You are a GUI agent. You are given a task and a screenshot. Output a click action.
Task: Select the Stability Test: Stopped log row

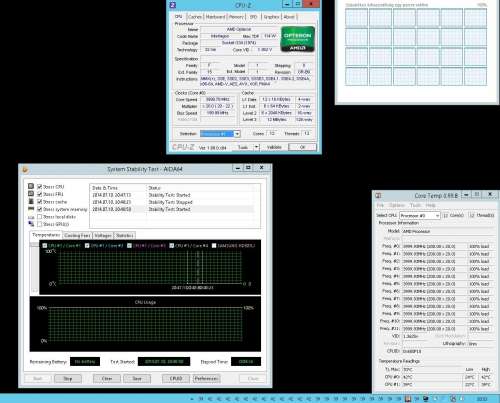[172, 202]
